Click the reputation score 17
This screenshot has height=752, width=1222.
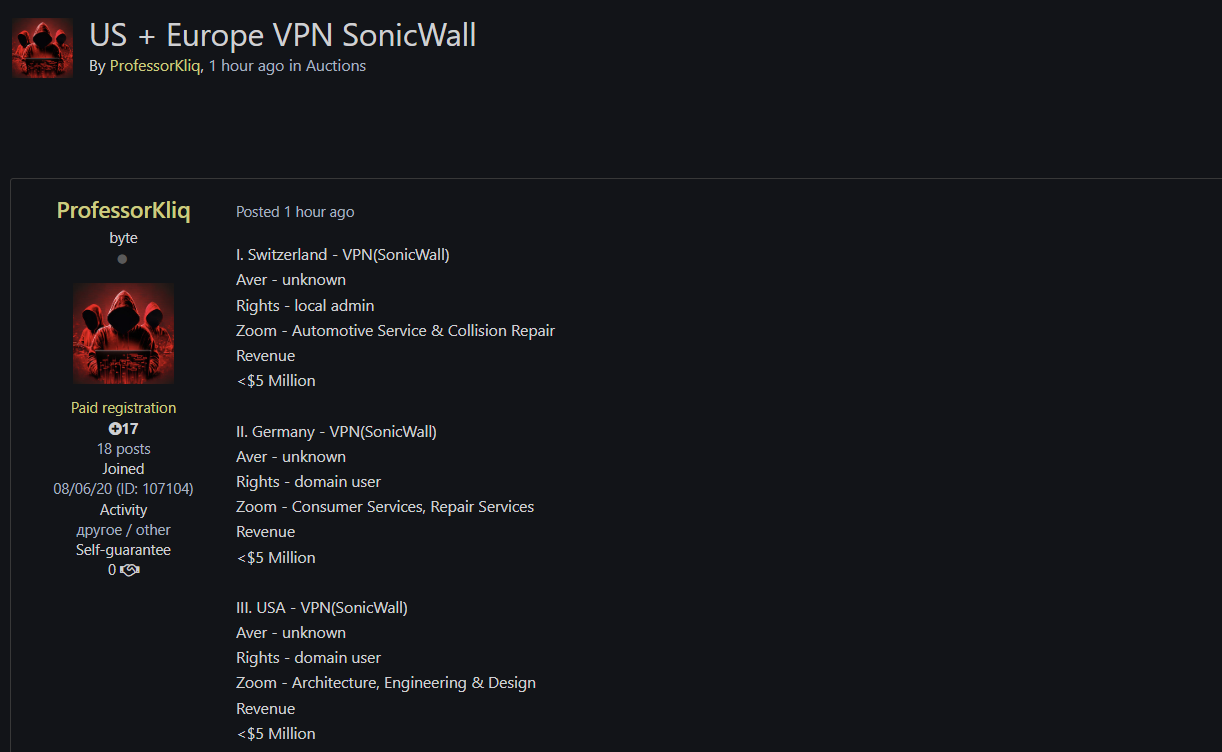(x=130, y=429)
